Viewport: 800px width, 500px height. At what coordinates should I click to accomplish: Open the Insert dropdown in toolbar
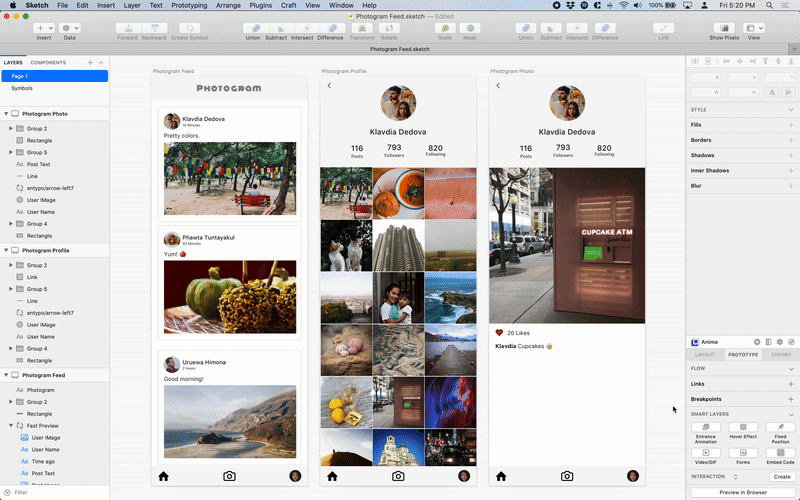click(45, 29)
